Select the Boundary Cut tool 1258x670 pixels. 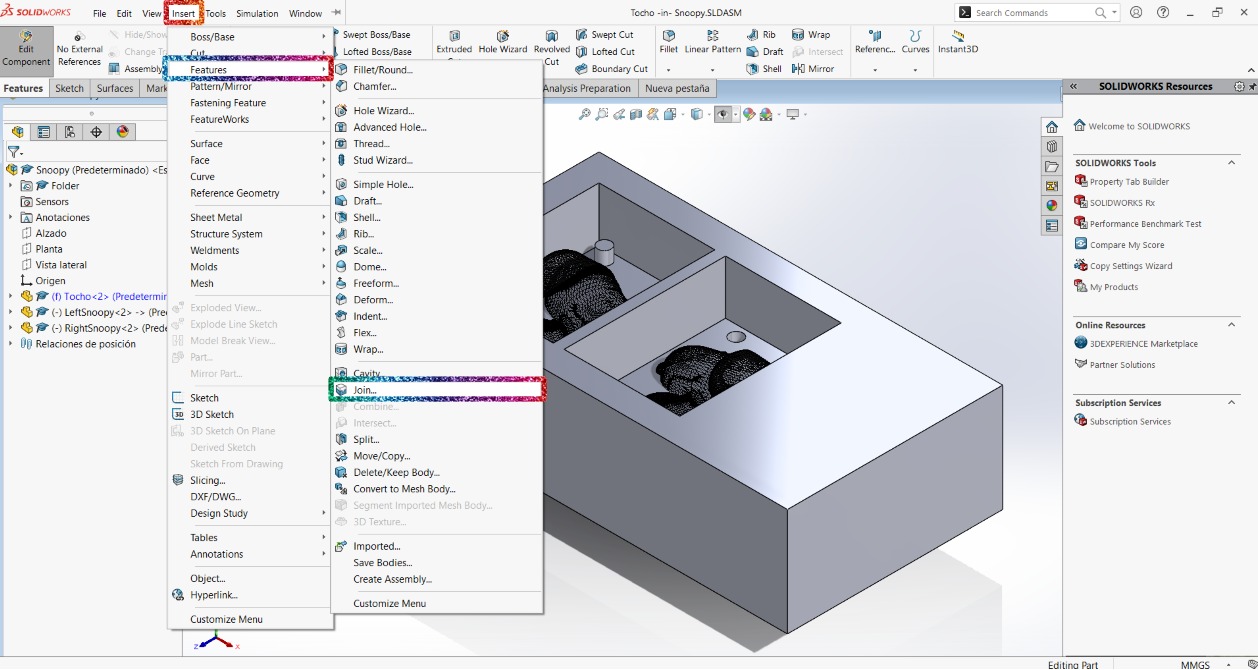coord(611,69)
